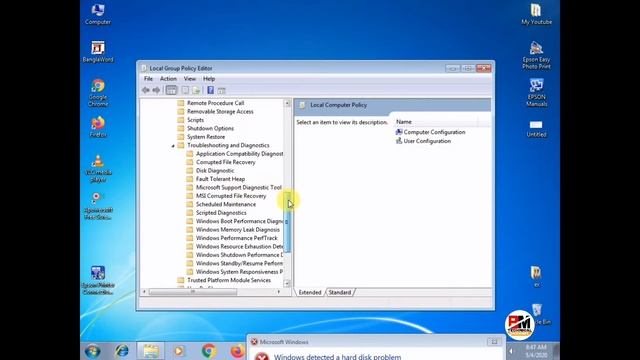Open the Help menu
Viewport: 640px width, 360px height.
point(209,79)
